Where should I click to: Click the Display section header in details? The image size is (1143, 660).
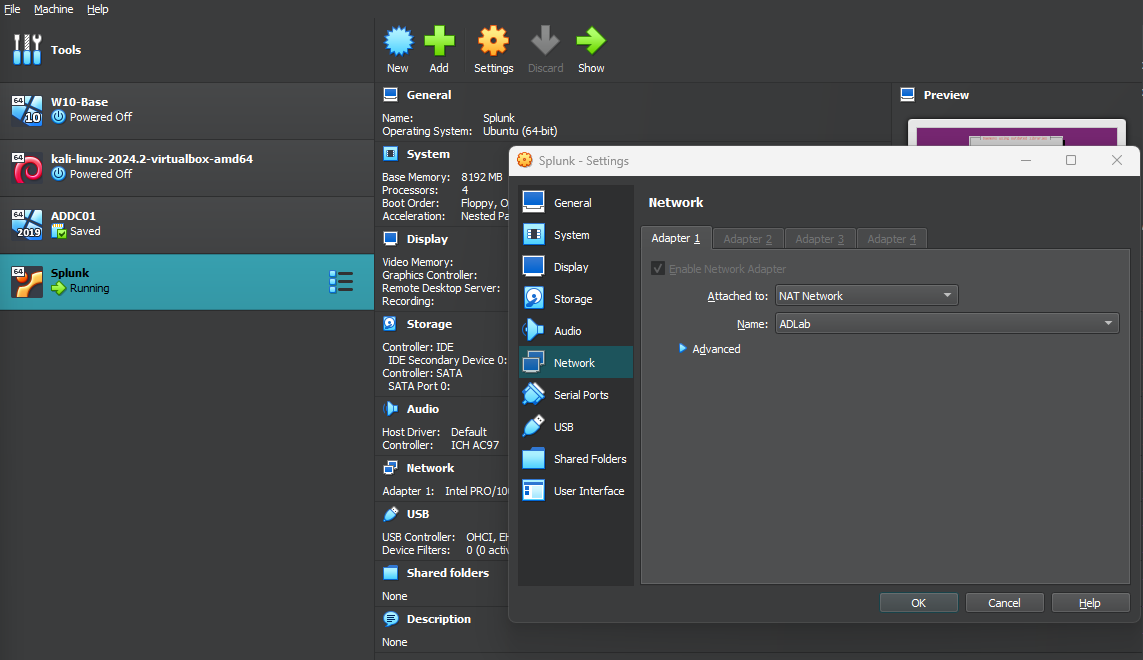coord(427,239)
